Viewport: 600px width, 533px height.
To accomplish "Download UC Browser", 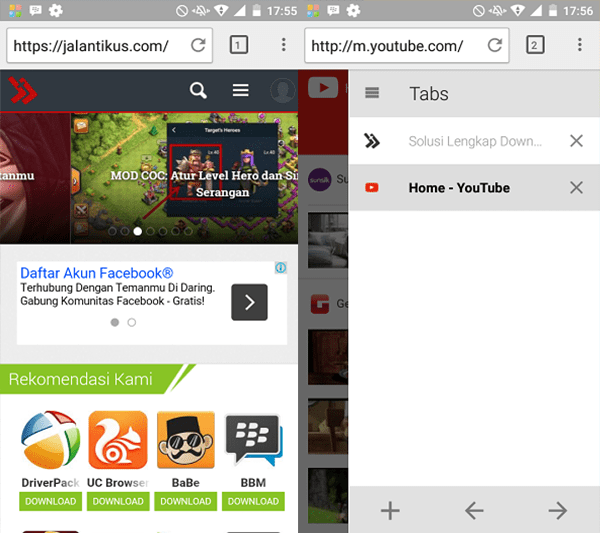I will (118, 501).
